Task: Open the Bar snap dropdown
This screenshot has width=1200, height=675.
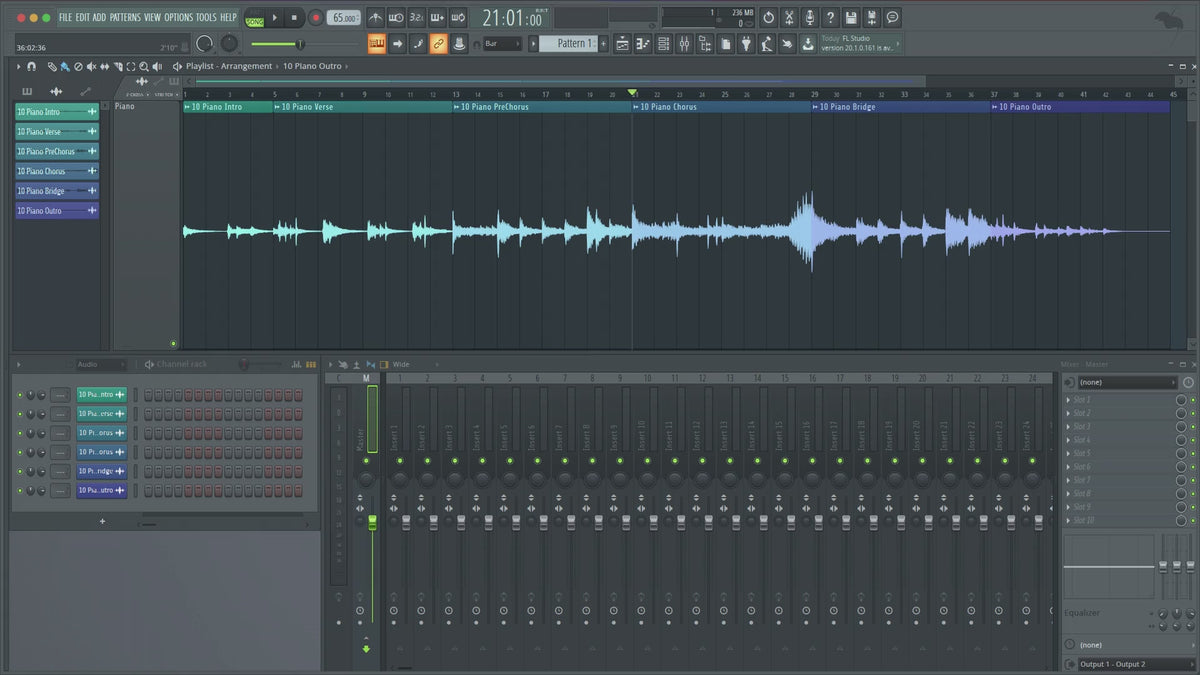Action: [x=502, y=44]
